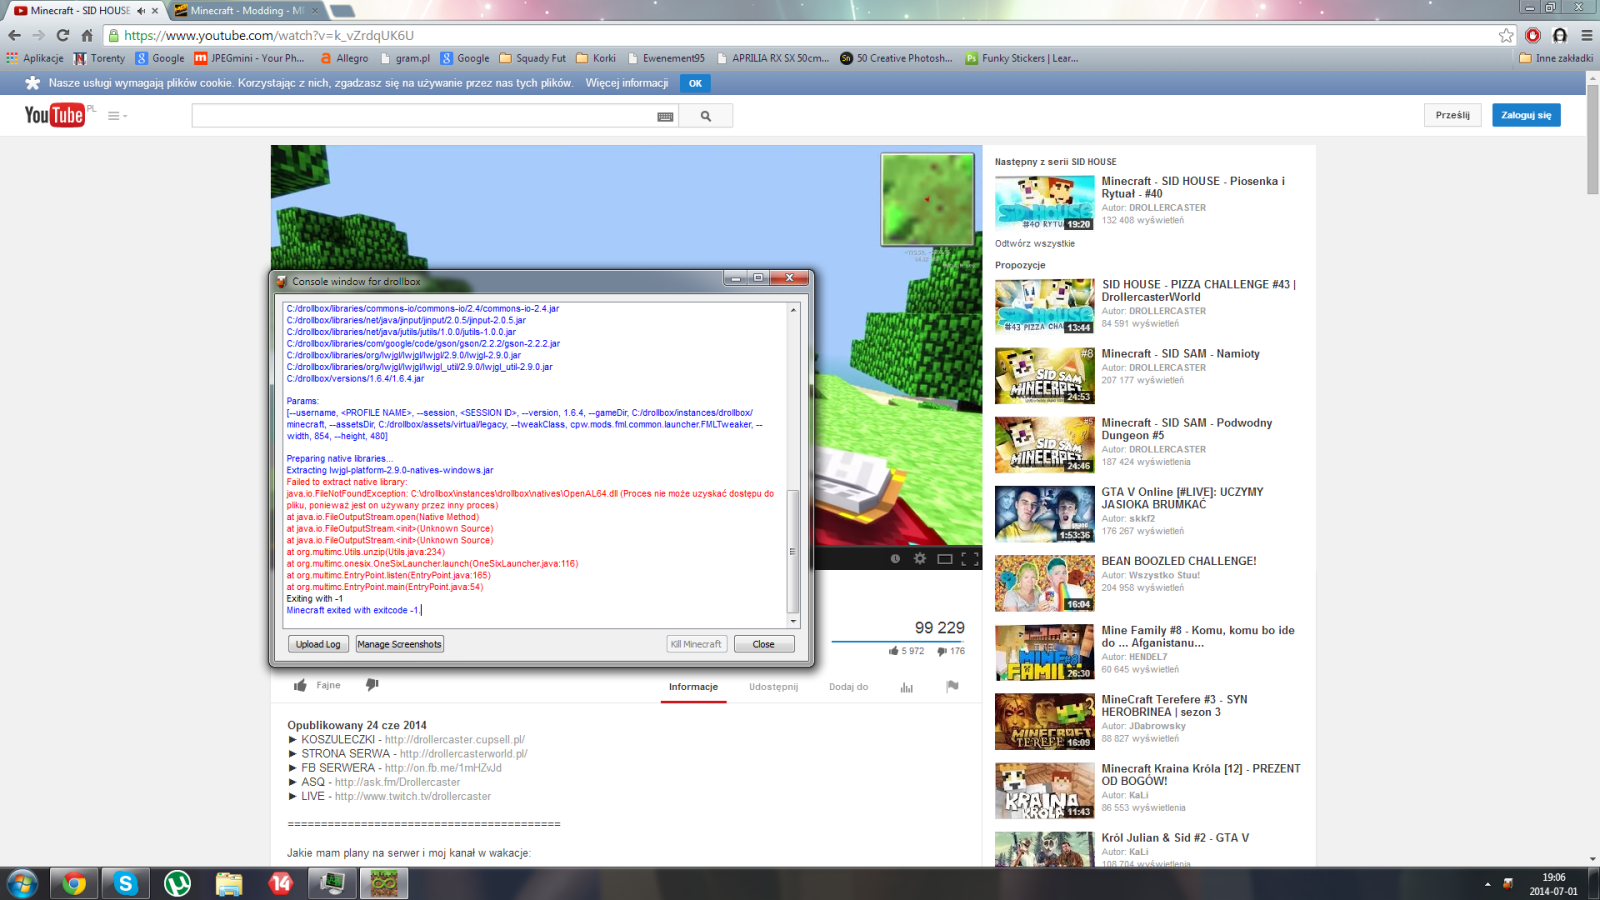1600x900 pixels.
Task: Click Odtwórz wszystkie link
Action: pos(1034,243)
